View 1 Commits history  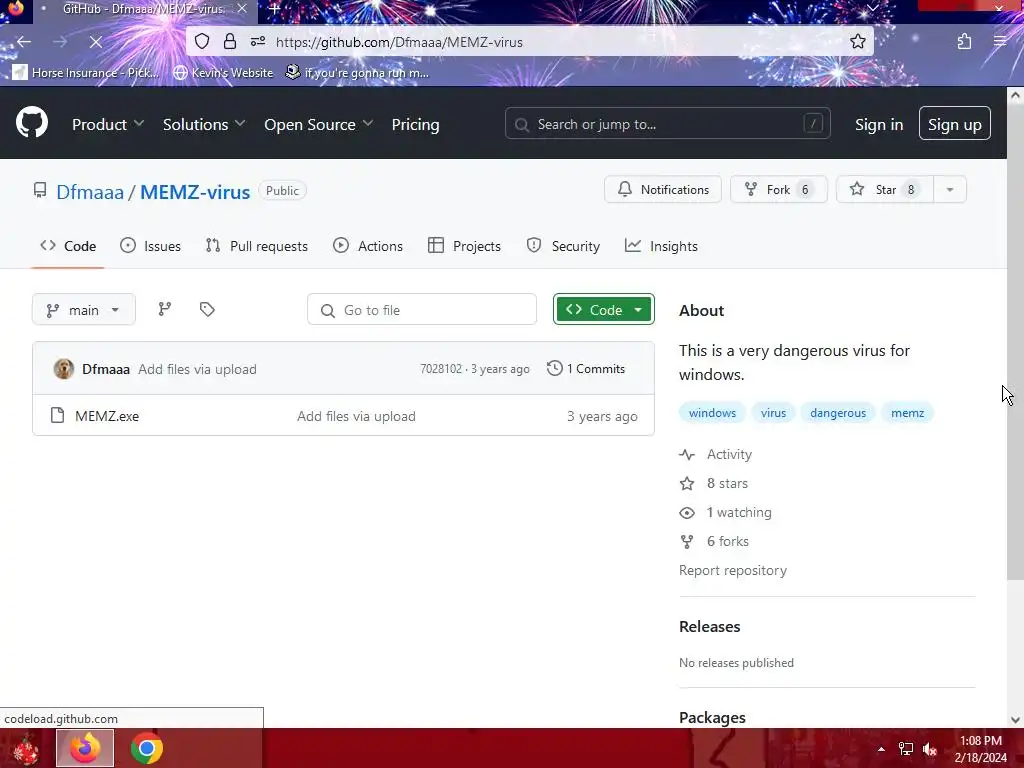[x=586, y=368]
